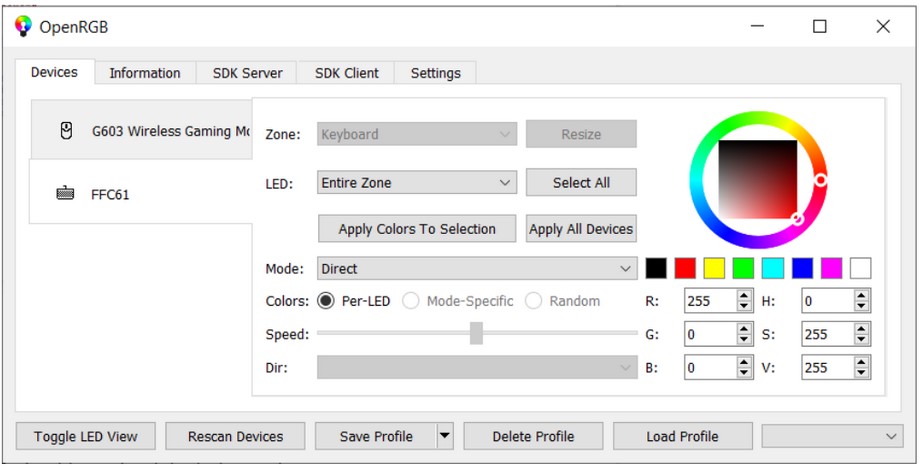920x468 pixels.
Task: Select the FFC61 keyboard device
Action: coord(141,192)
